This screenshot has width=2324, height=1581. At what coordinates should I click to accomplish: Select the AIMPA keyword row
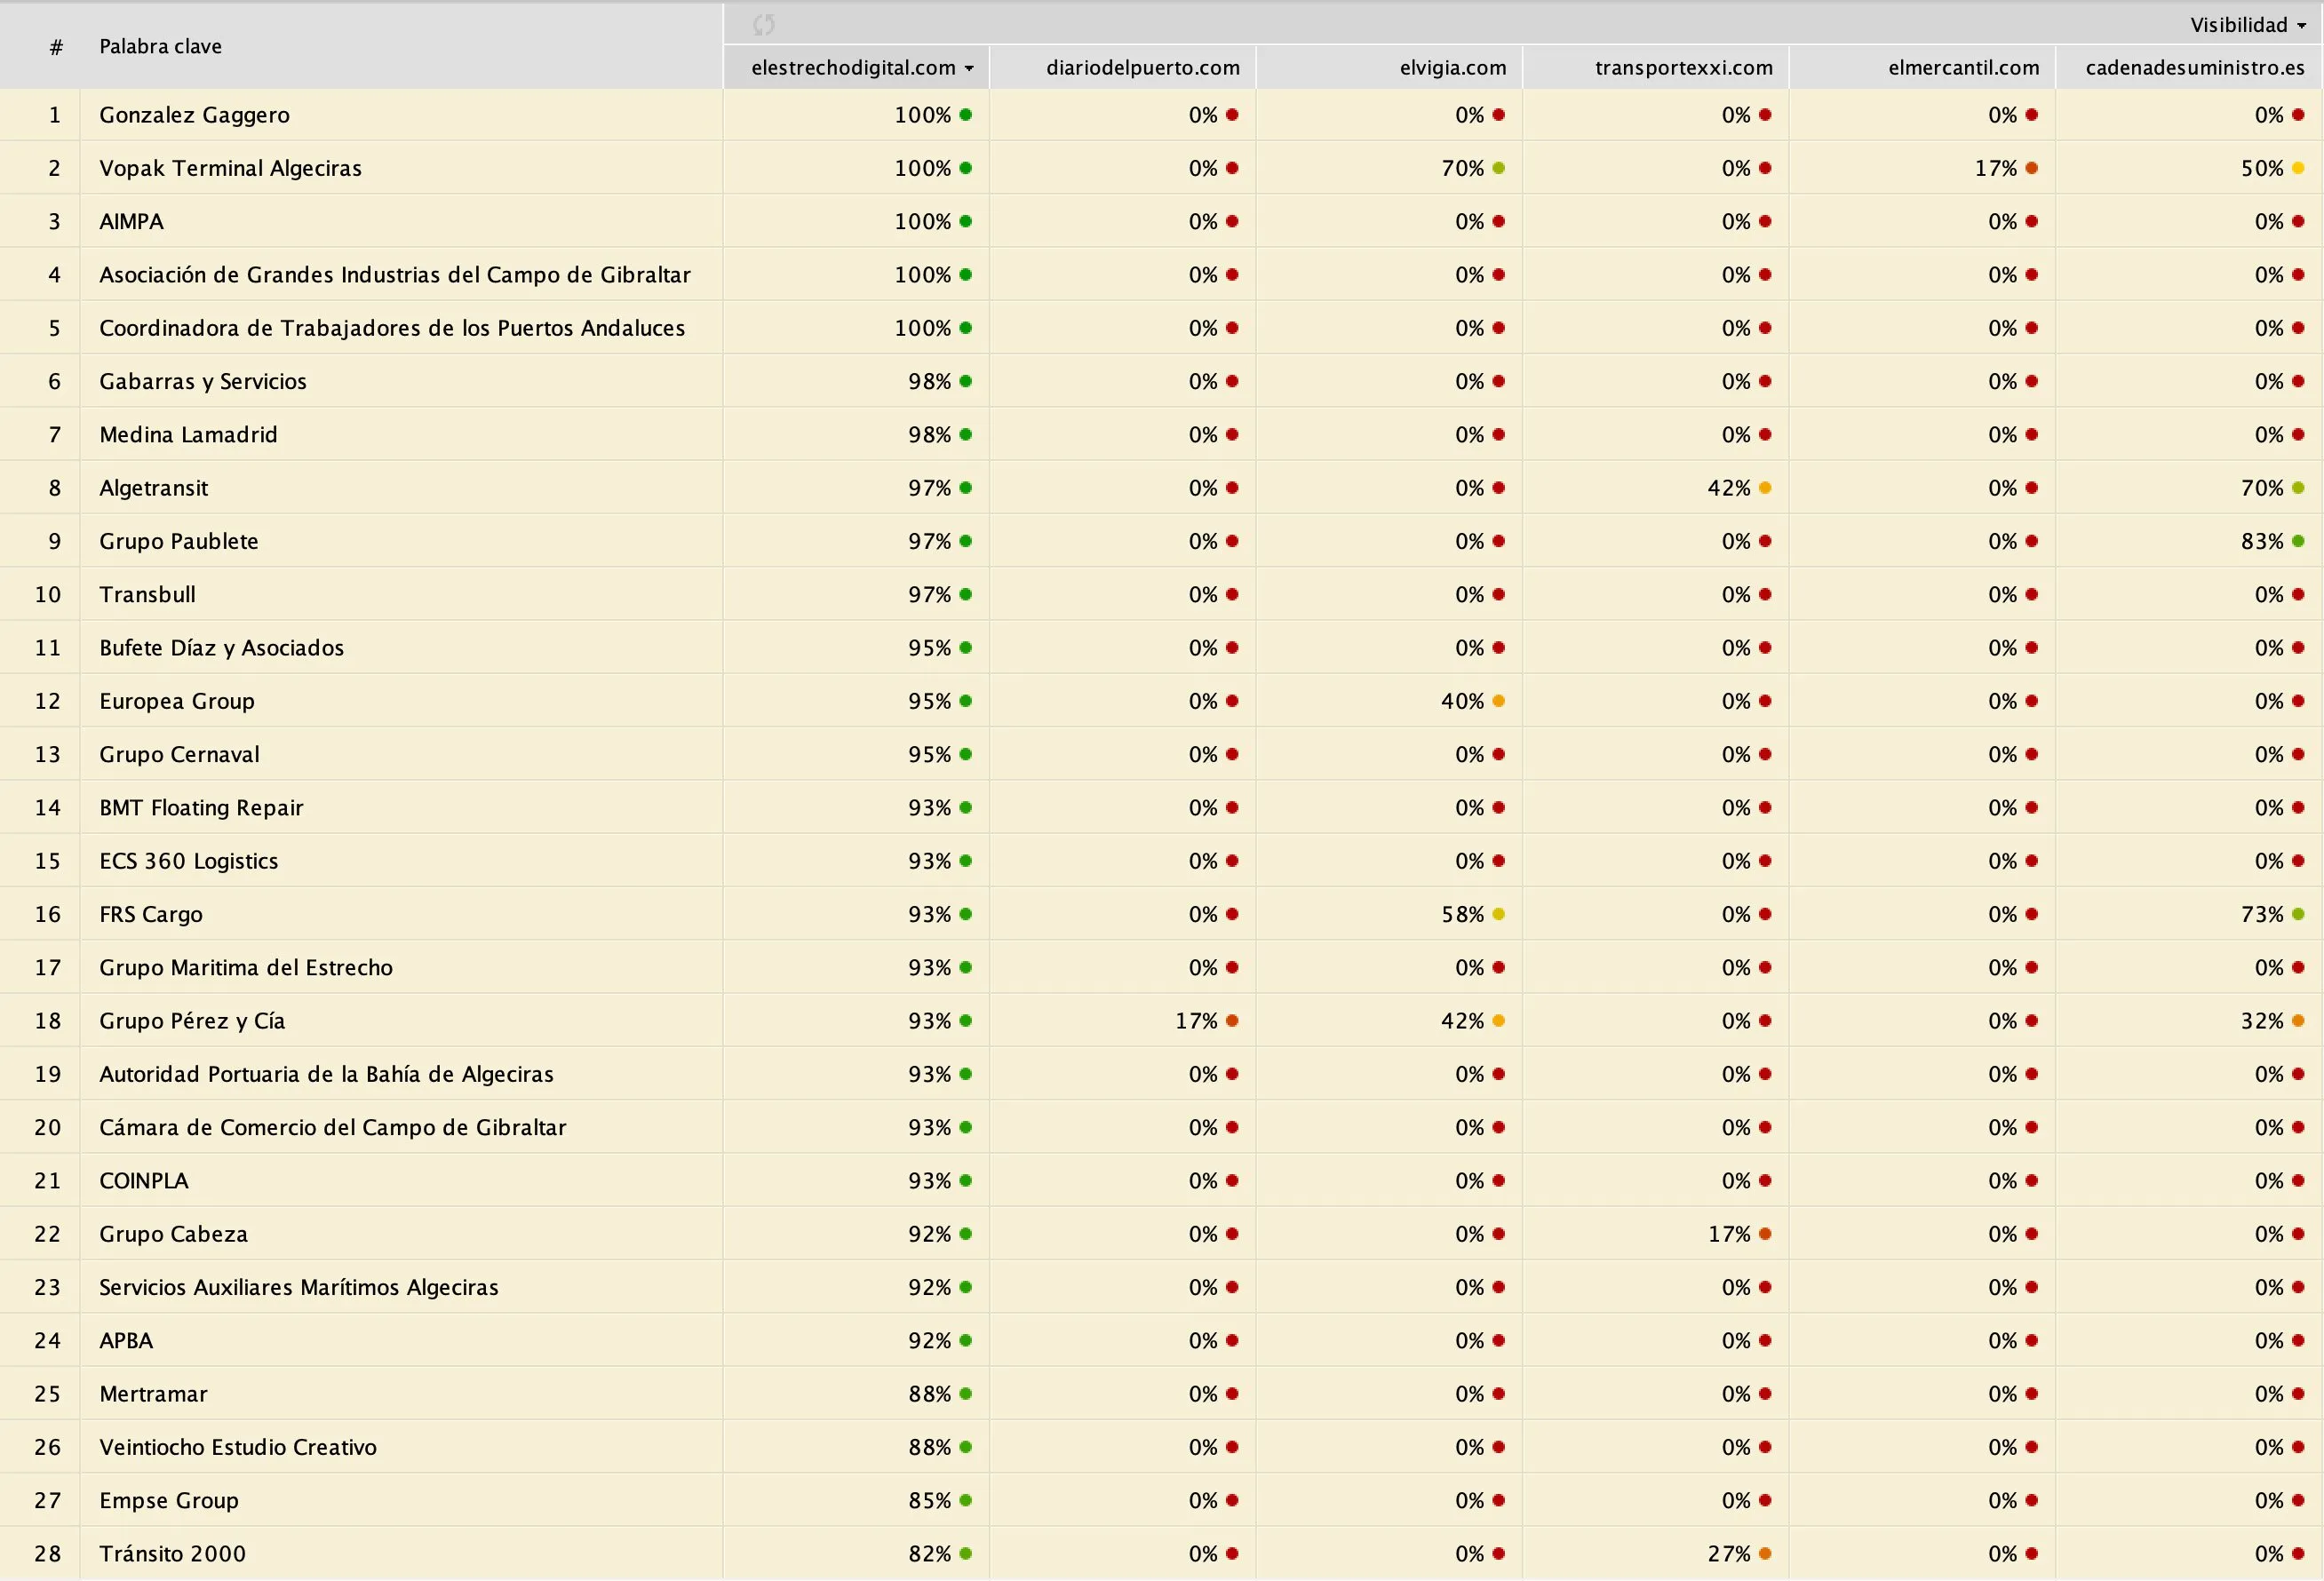(1161, 221)
